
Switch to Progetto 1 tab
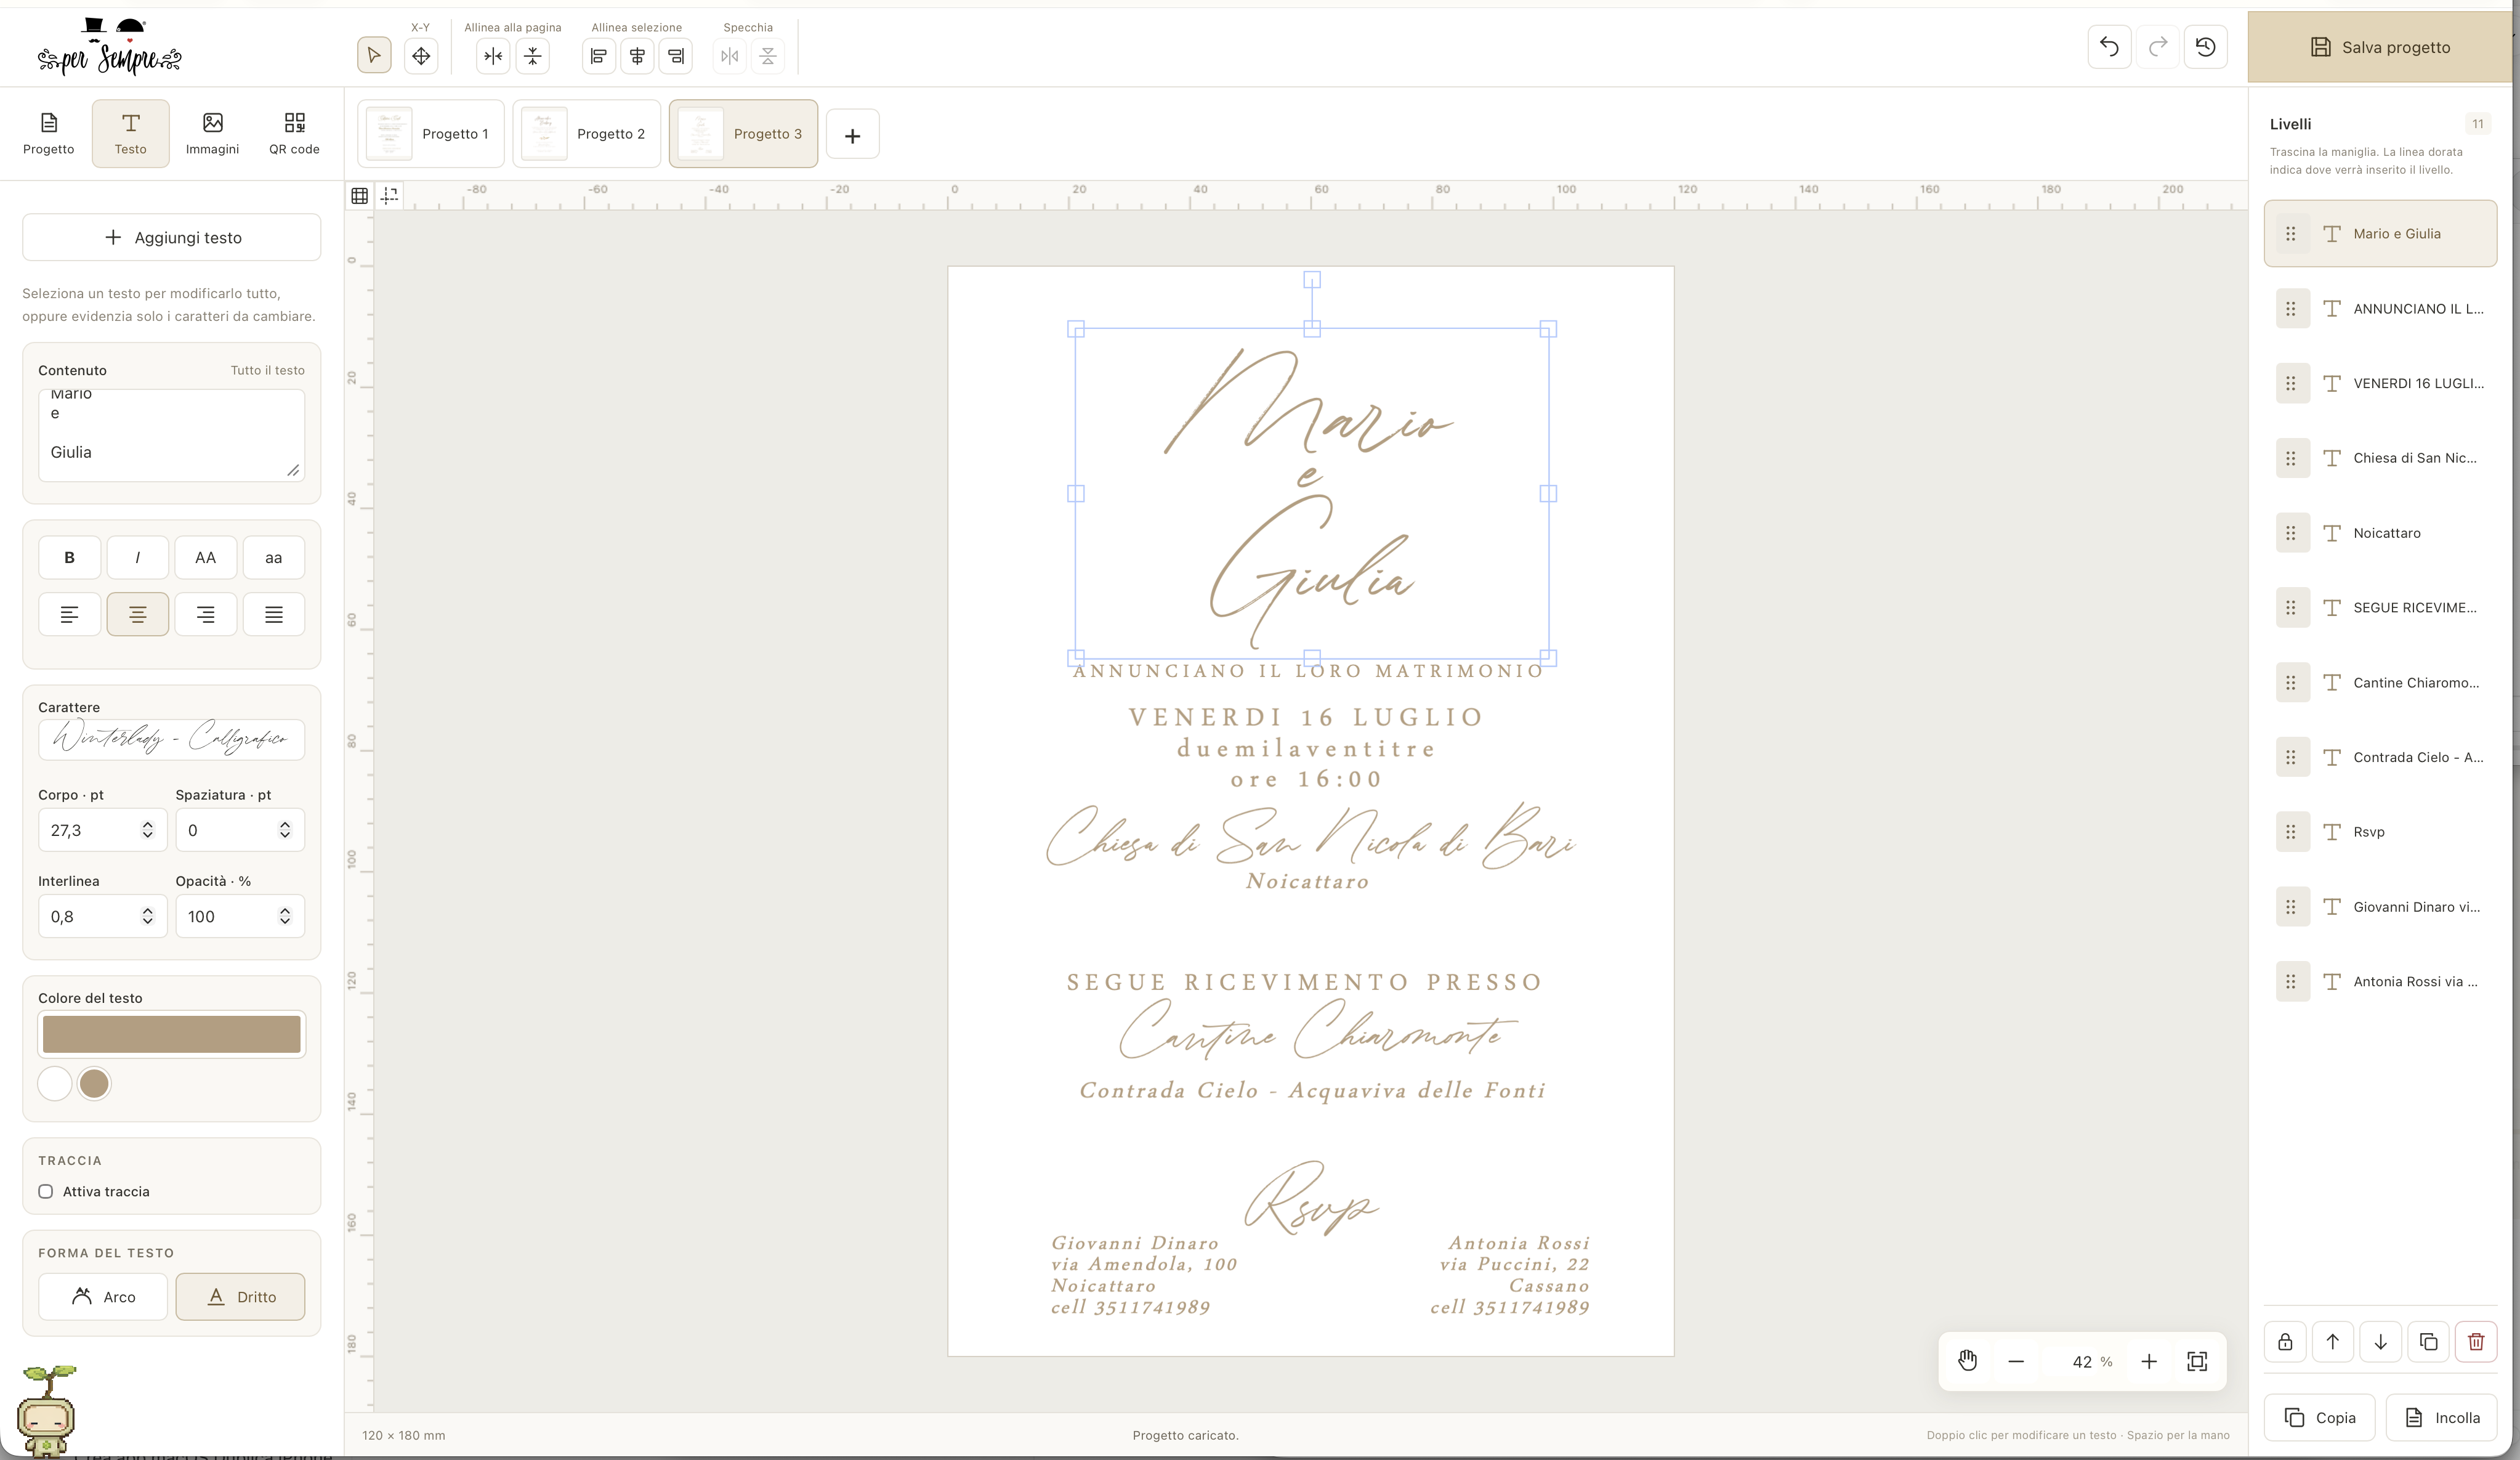431,133
